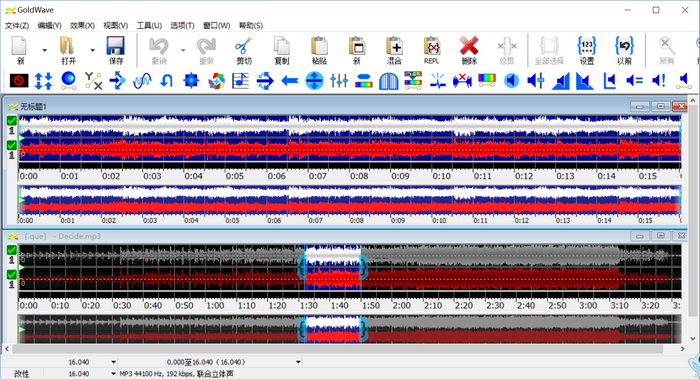
Task: Click the censor effect icon (black with red circle)
Action: 19,81
